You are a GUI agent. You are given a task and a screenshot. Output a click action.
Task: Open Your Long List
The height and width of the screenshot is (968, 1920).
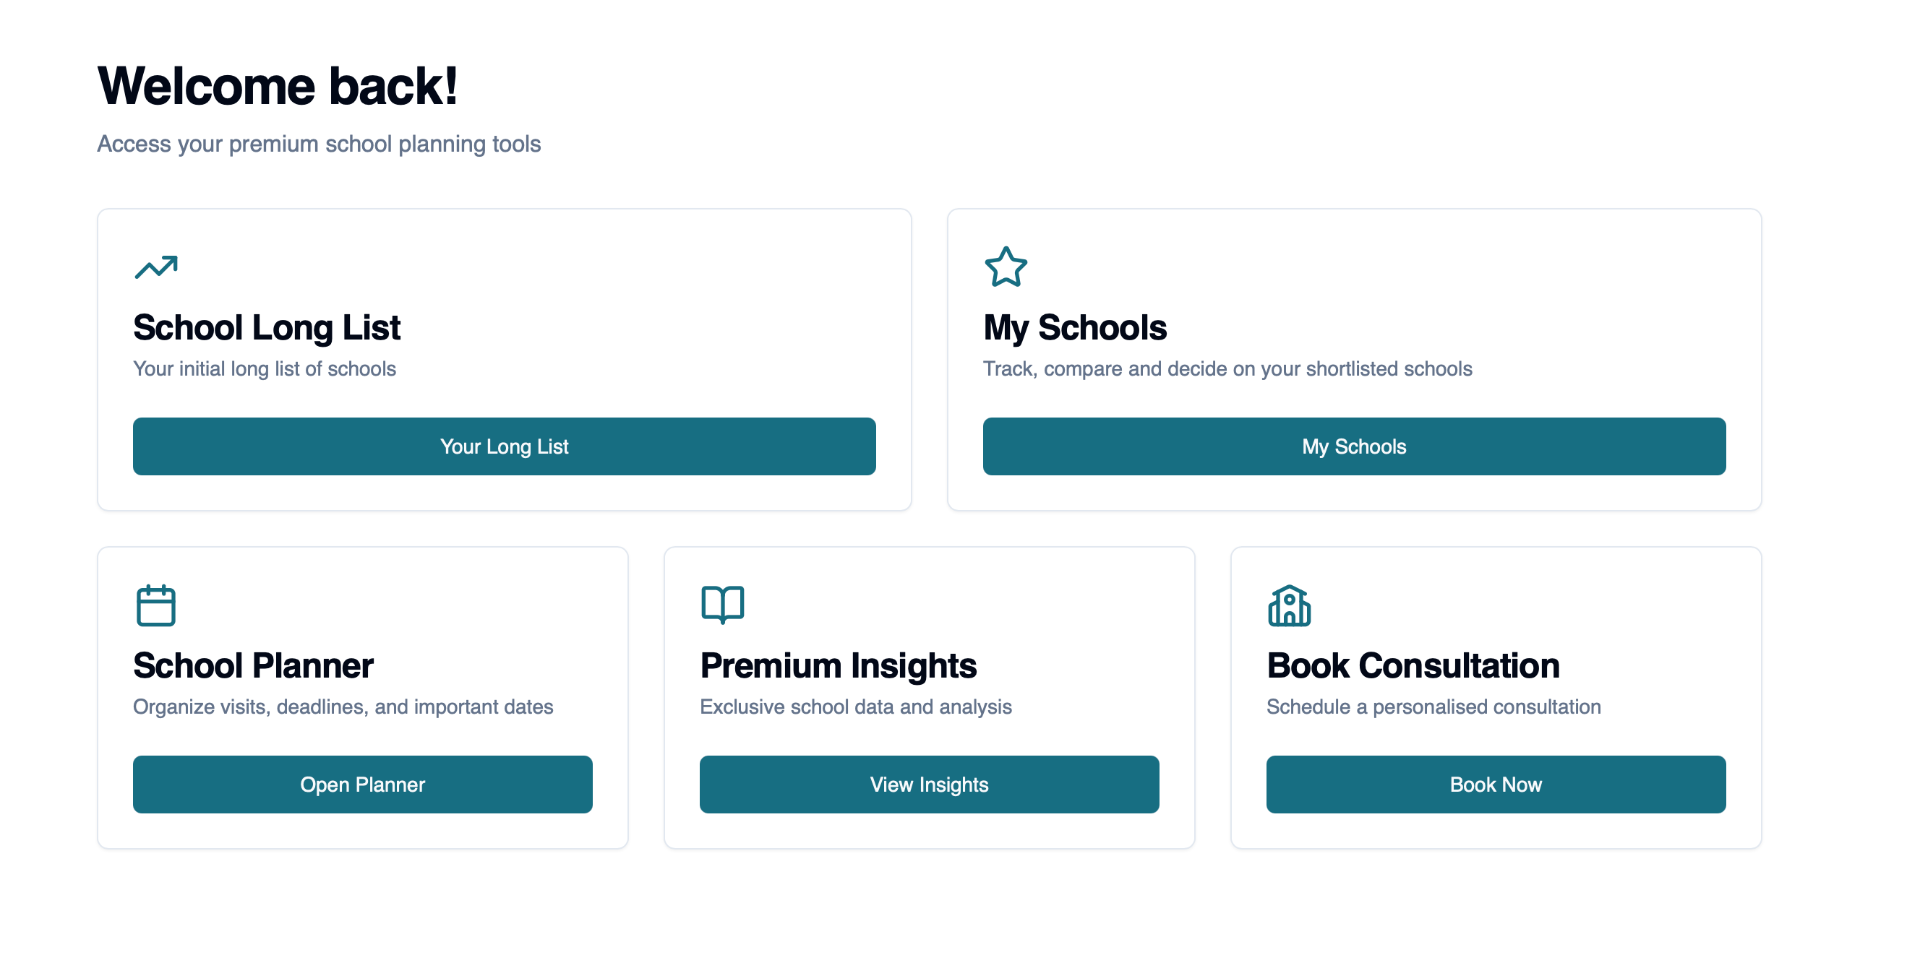tap(504, 446)
